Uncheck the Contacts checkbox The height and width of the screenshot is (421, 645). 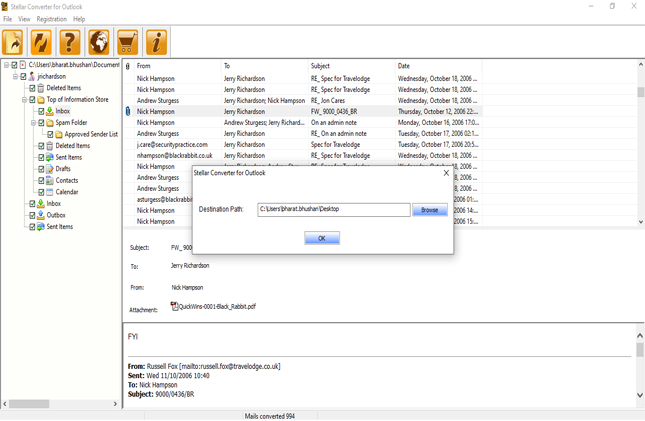pos(41,180)
